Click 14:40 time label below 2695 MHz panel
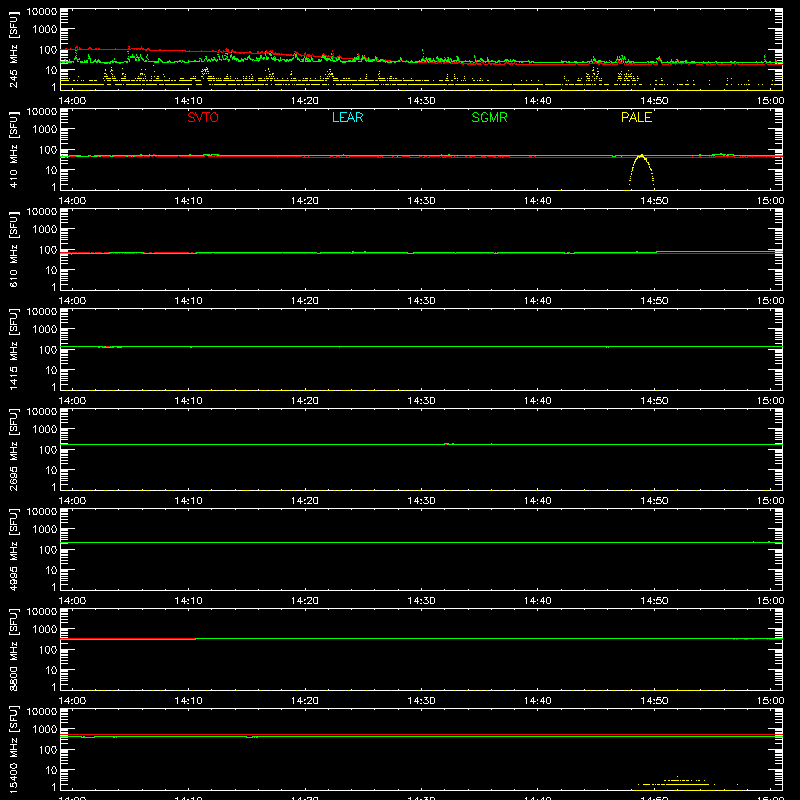The height and width of the screenshot is (800, 800). pos(538,501)
